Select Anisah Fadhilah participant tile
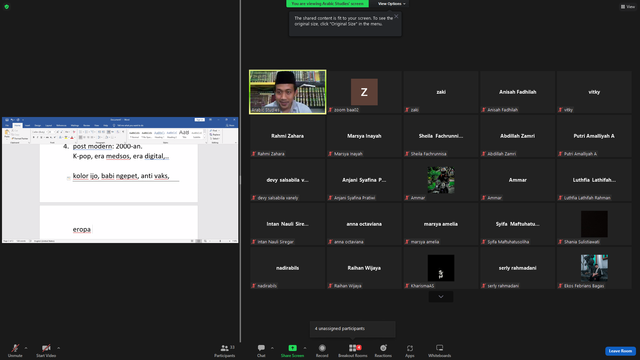Screen dimensions: 640x360 click(518, 92)
